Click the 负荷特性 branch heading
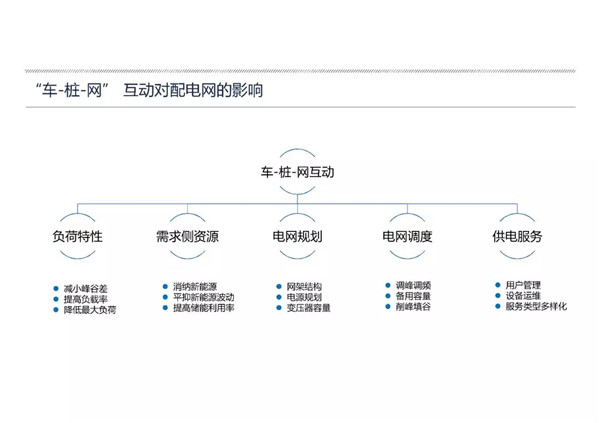The height and width of the screenshot is (423, 600). click(x=78, y=237)
